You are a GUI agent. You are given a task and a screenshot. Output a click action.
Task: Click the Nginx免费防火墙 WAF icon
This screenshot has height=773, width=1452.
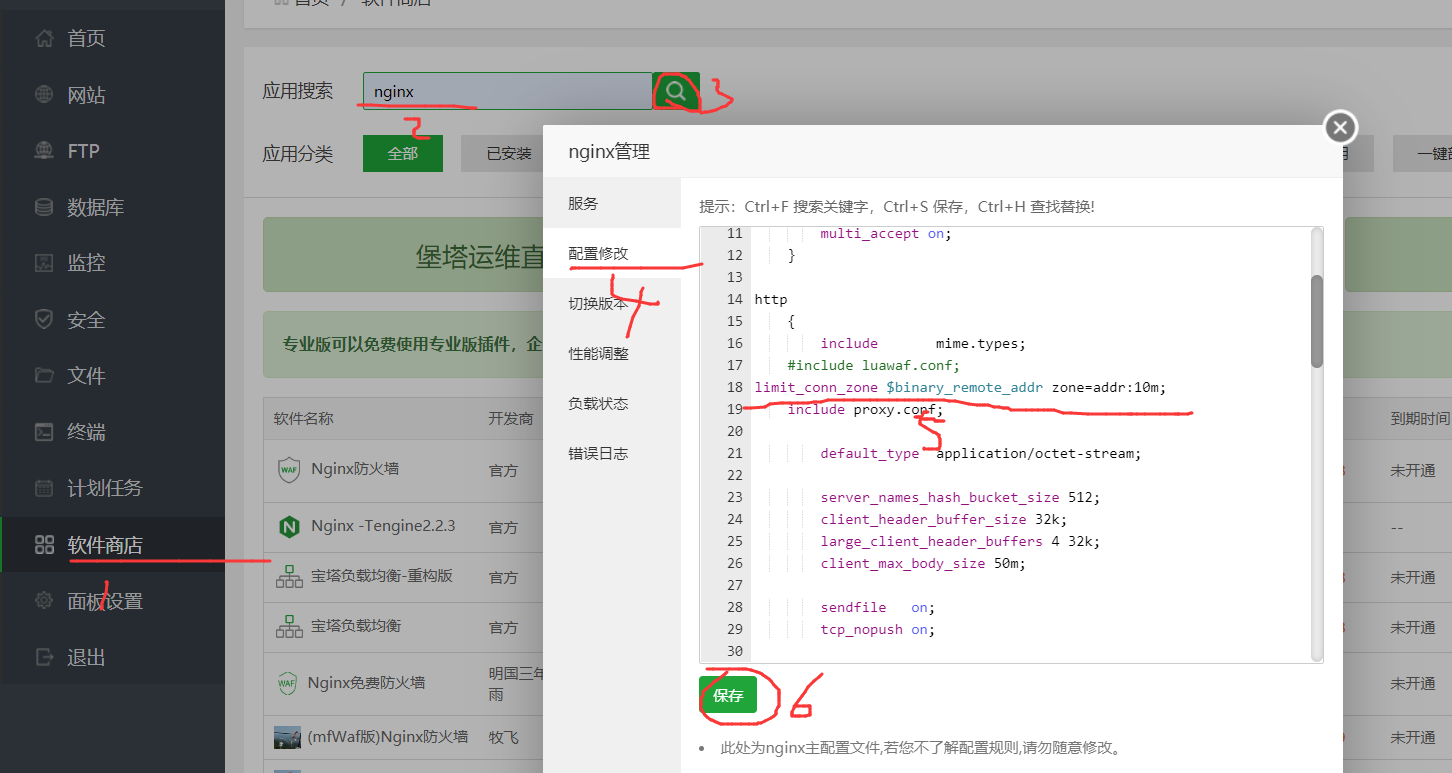click(287, 683)
